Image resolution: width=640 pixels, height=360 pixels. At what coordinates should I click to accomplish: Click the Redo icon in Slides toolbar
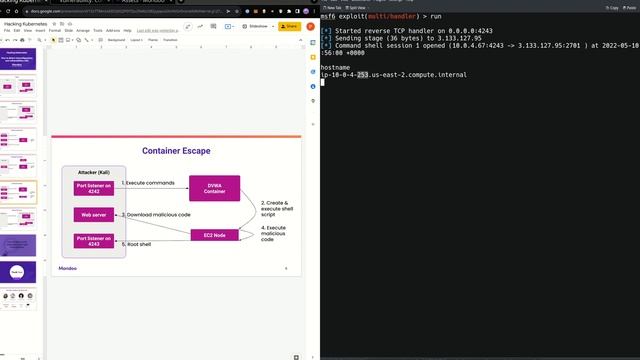coord(15,40)
